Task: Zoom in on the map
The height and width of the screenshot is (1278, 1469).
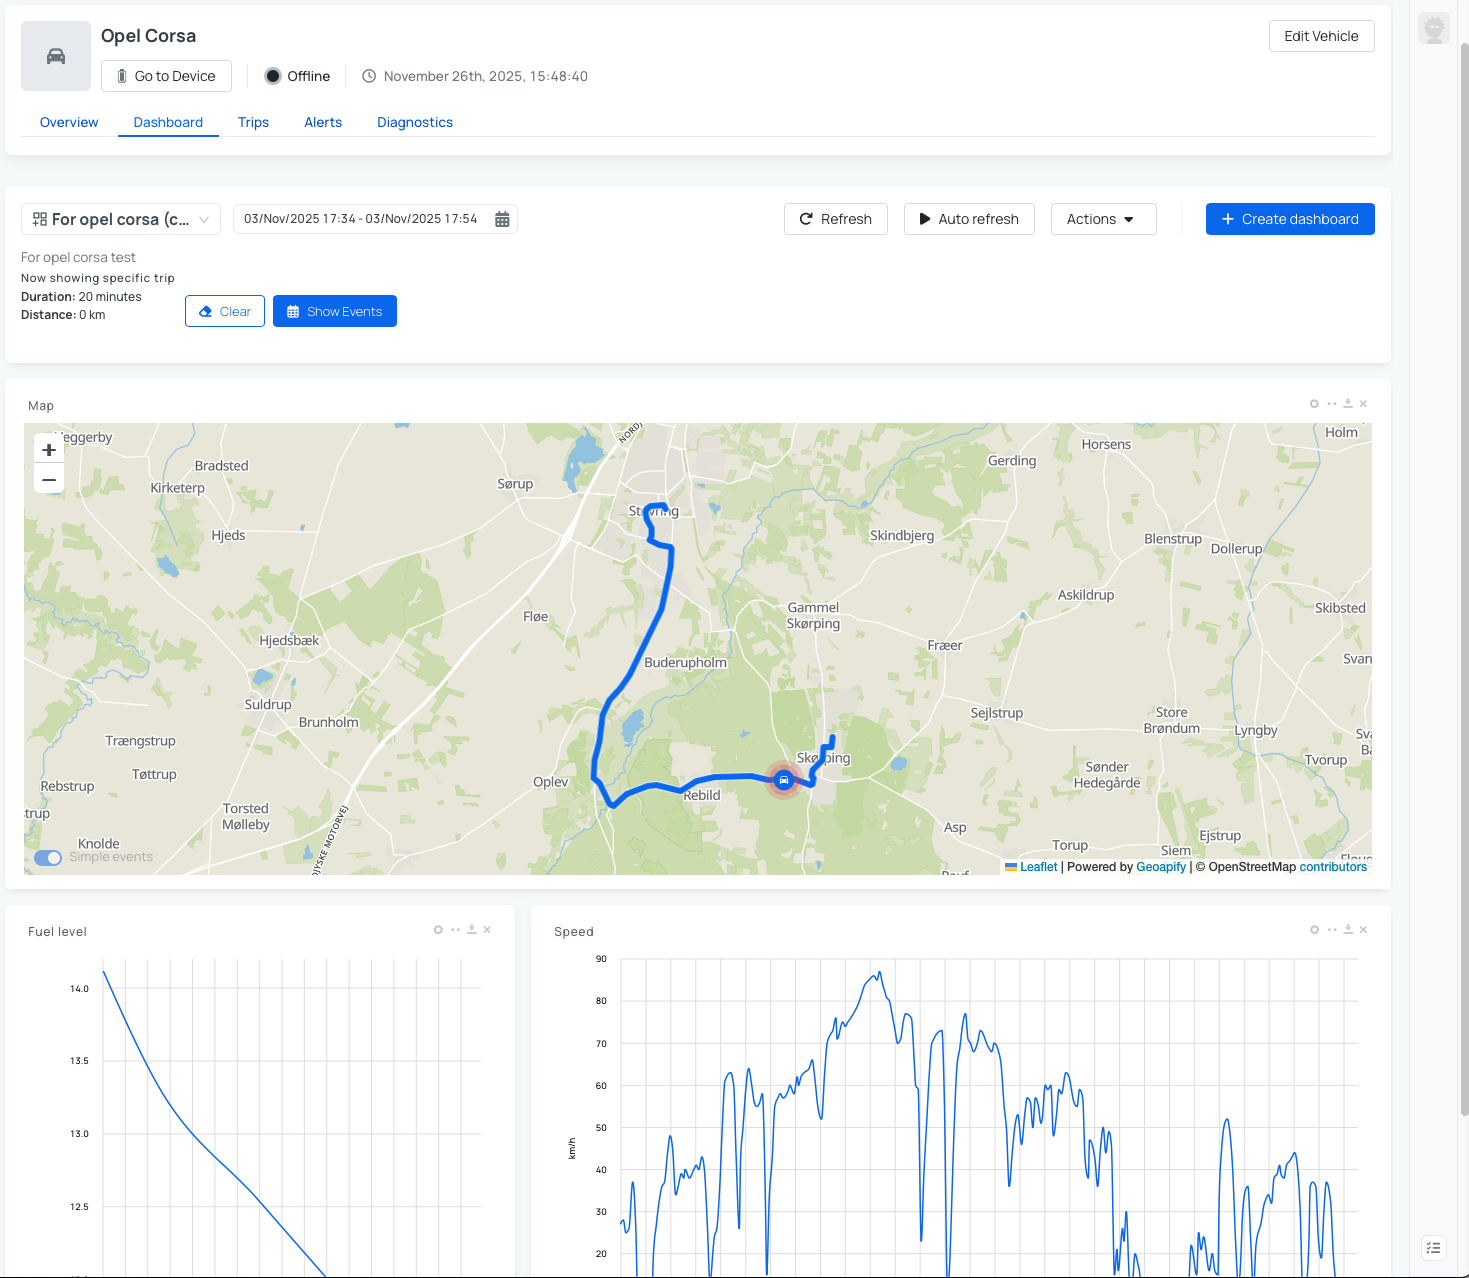Action: [48, 449]
